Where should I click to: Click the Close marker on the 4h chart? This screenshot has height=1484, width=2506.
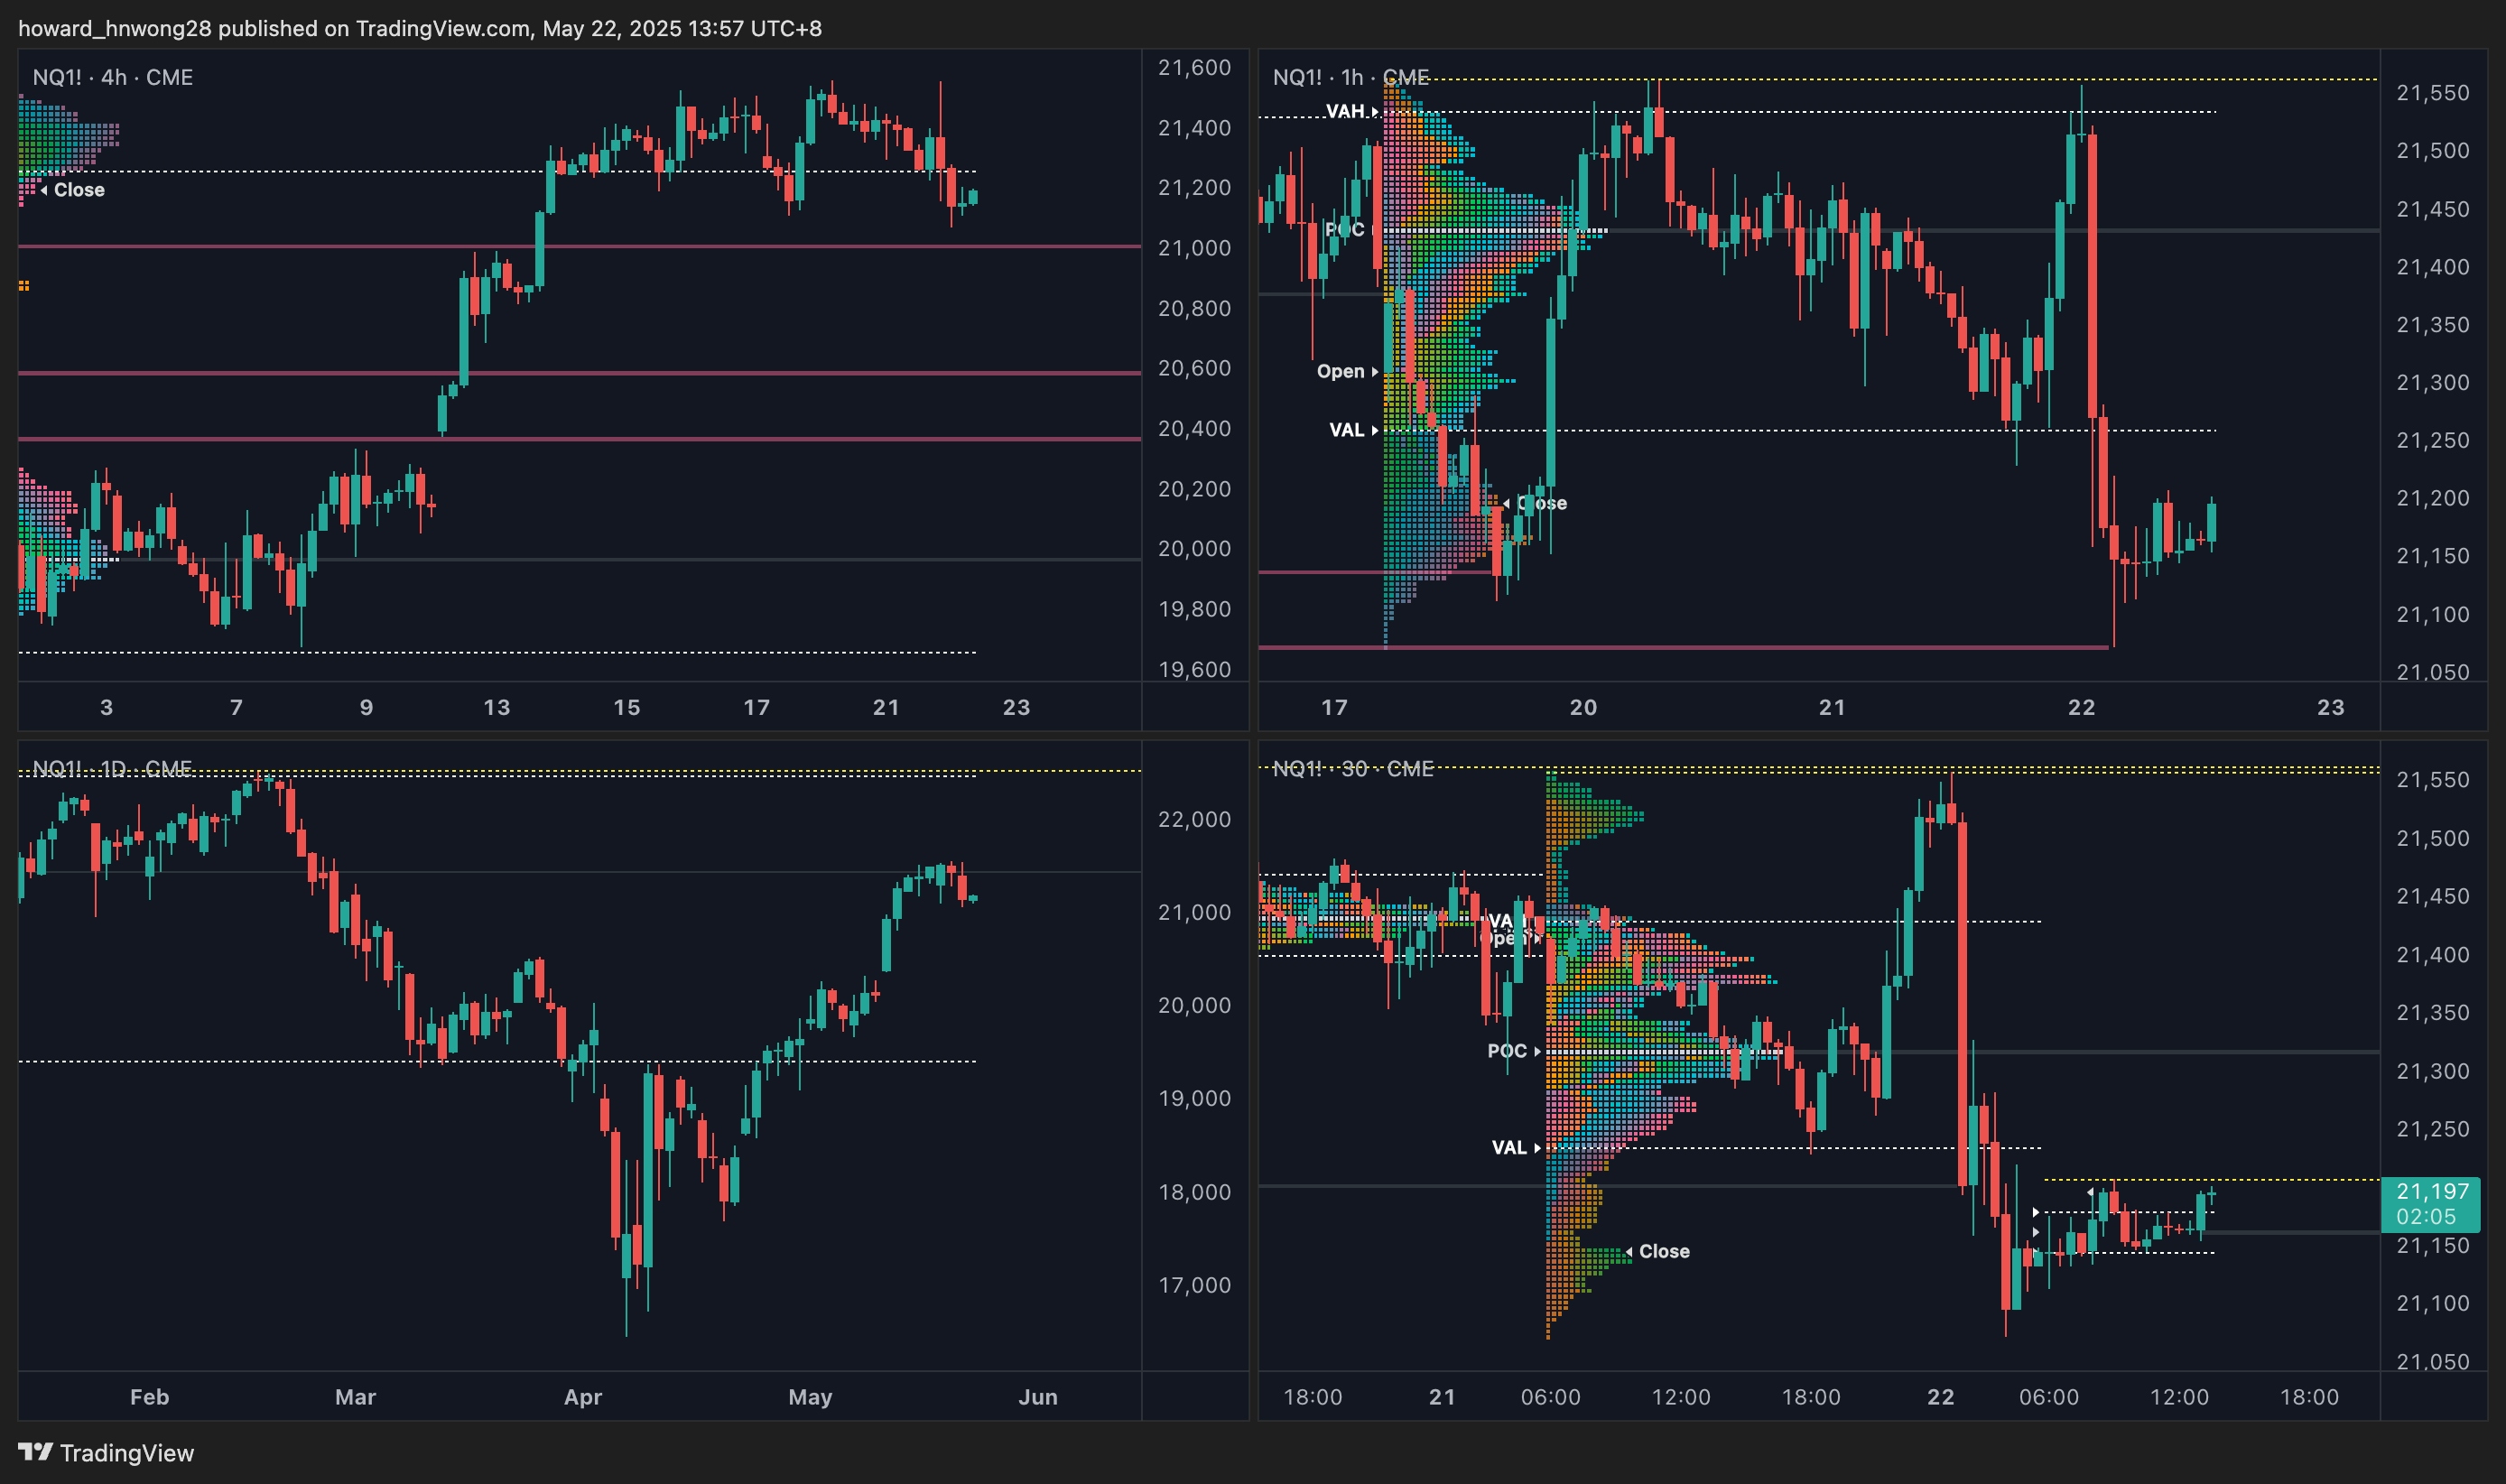click(x=75, y=190)
